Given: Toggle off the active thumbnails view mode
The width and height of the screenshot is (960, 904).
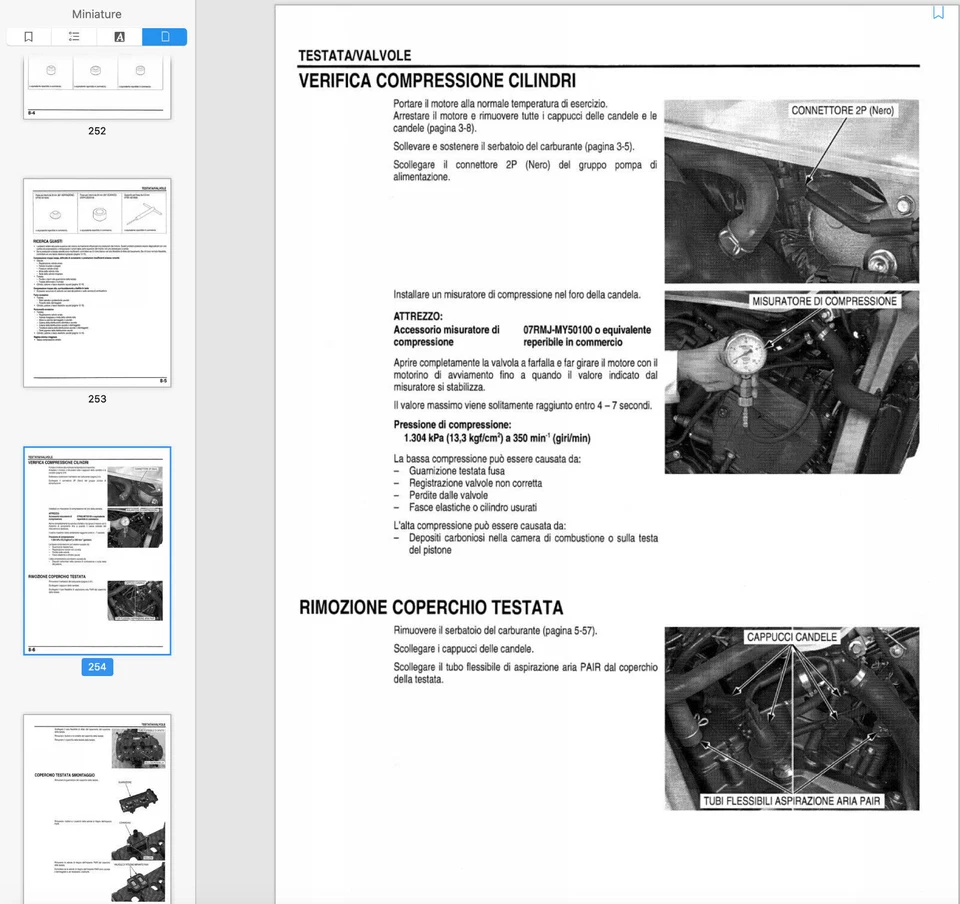Looking at the screenshot, I should 164,36.
